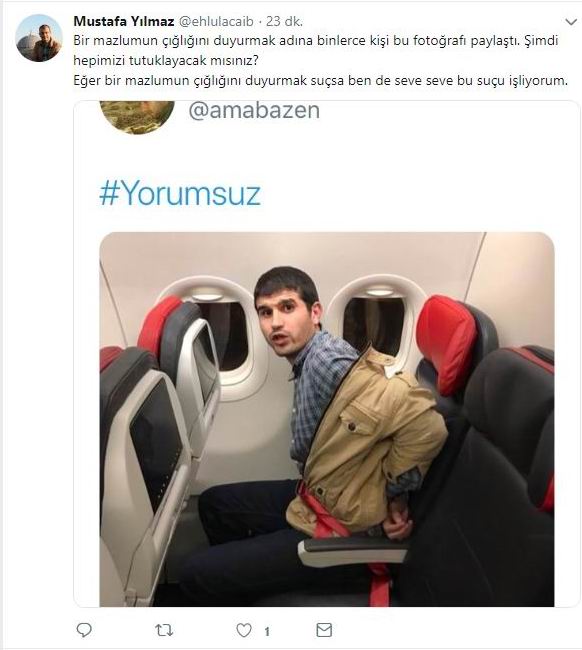Like the tweet with the heart icon

point(244,630)
